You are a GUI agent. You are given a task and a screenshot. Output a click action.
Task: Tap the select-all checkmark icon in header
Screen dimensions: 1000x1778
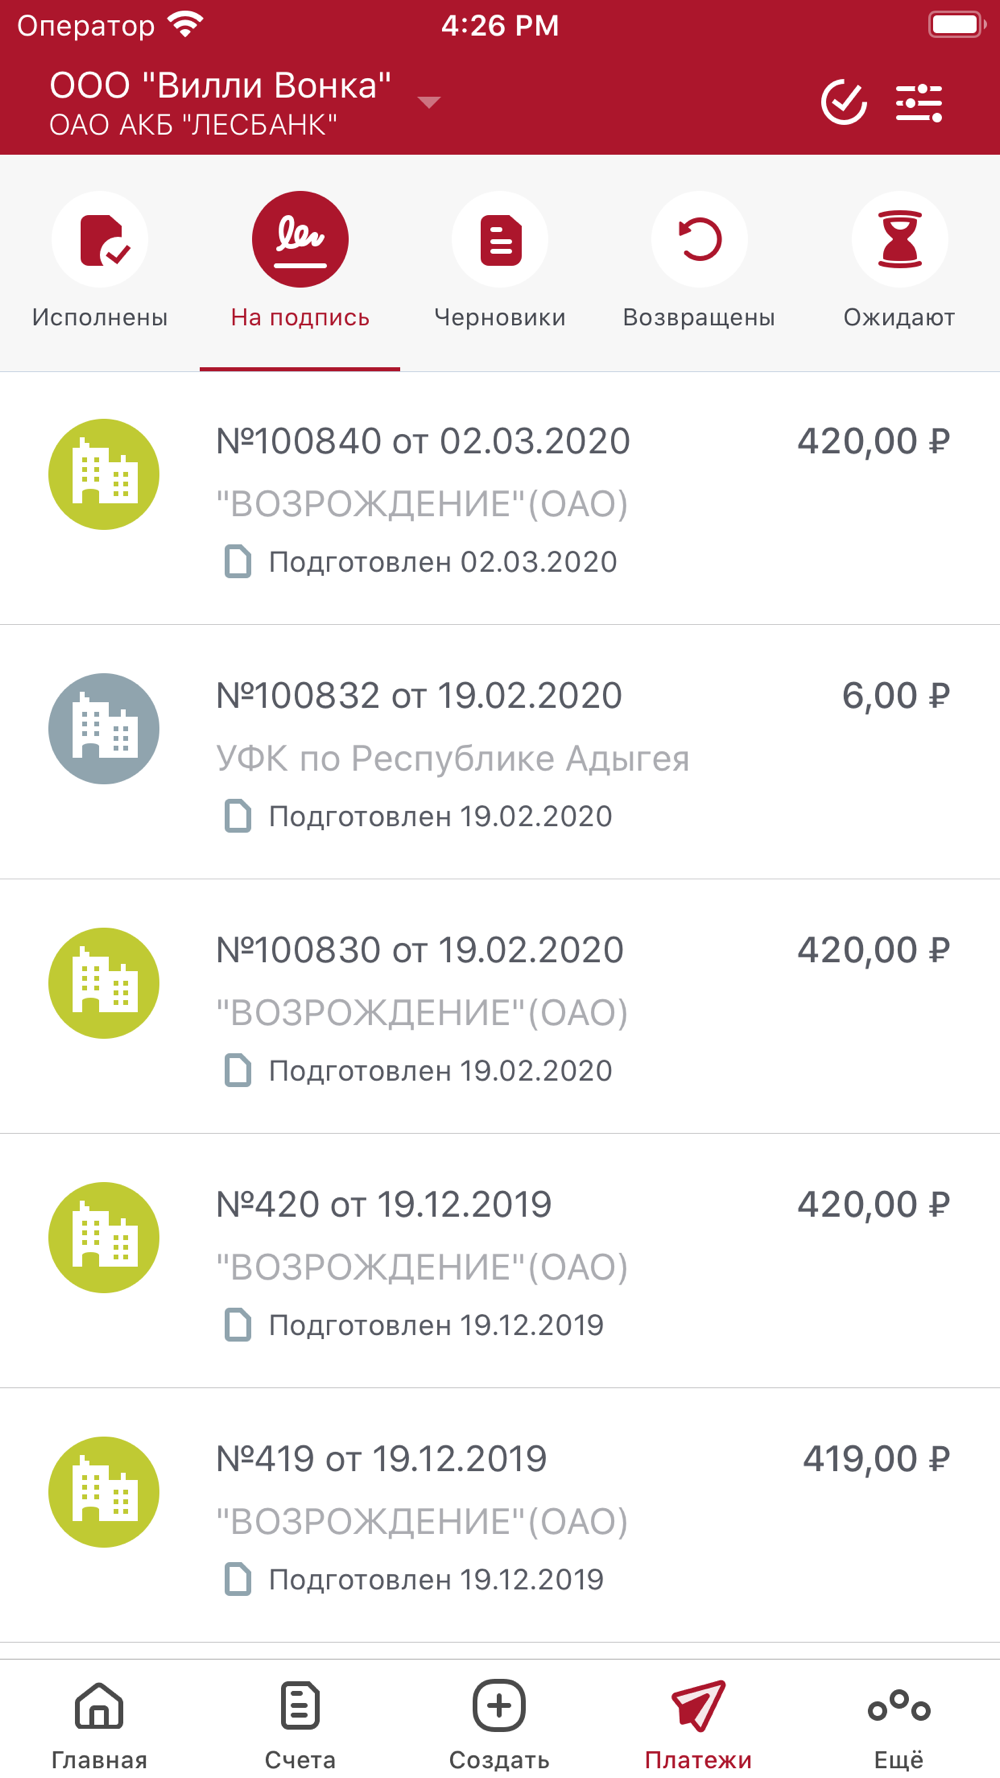pos(843,102)
